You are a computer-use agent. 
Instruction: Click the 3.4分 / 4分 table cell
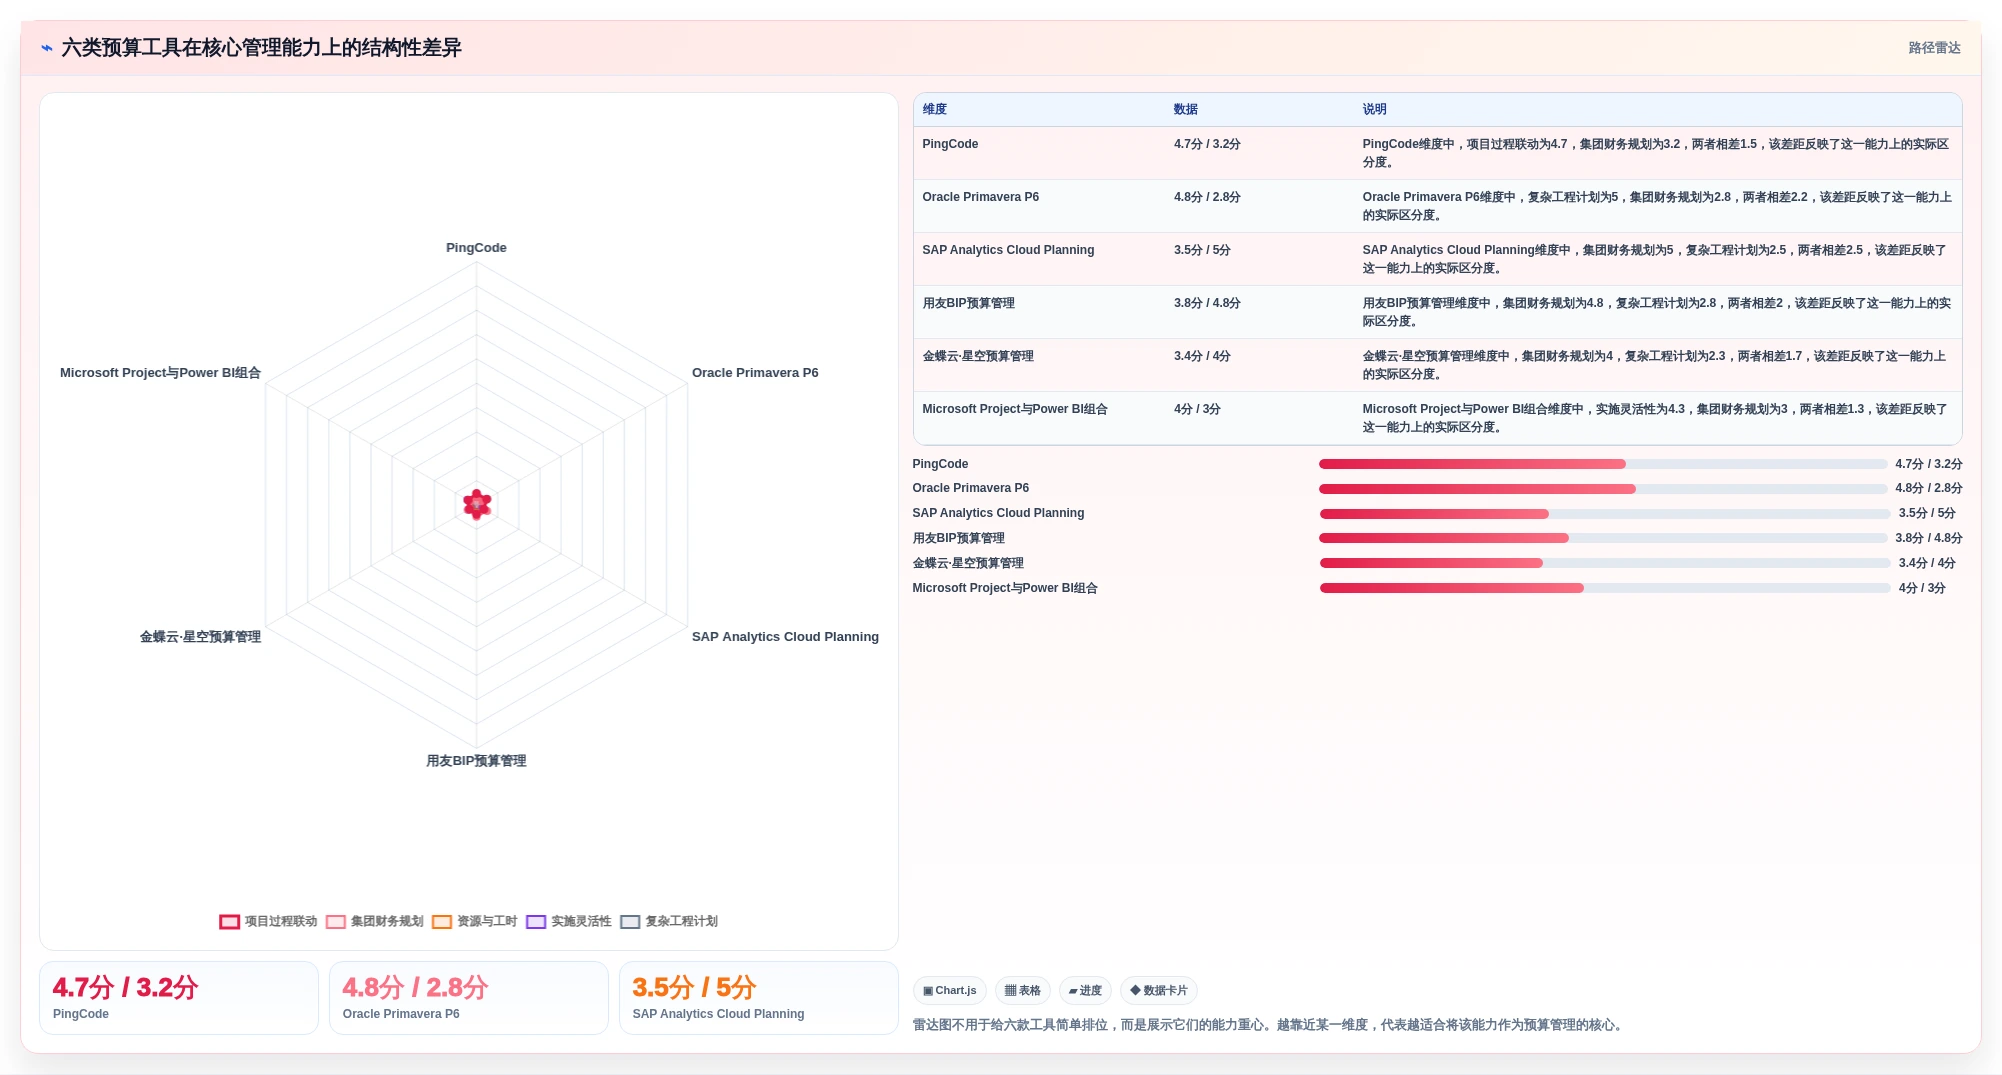click(x=1202, y=356)
